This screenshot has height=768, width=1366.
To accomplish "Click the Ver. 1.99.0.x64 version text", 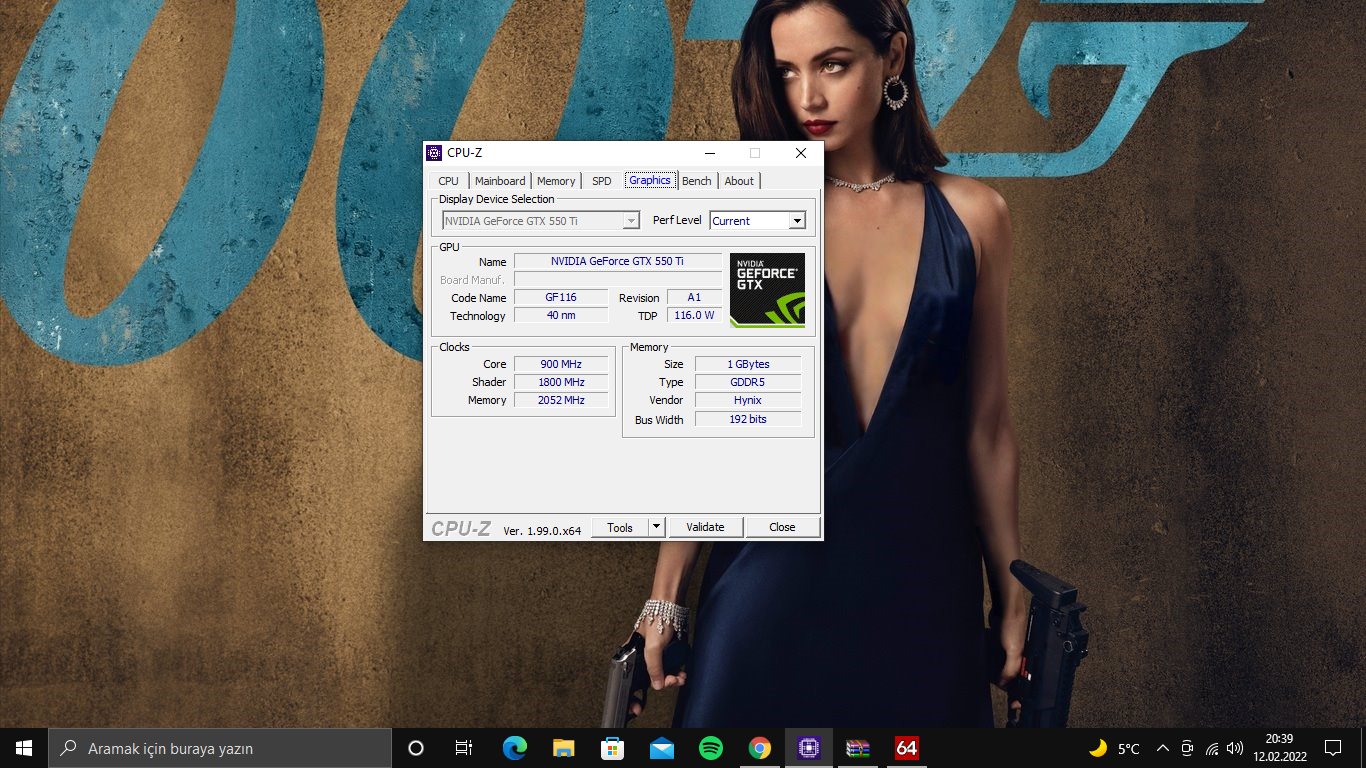I will pyautogui.click(x=542, y=530).
